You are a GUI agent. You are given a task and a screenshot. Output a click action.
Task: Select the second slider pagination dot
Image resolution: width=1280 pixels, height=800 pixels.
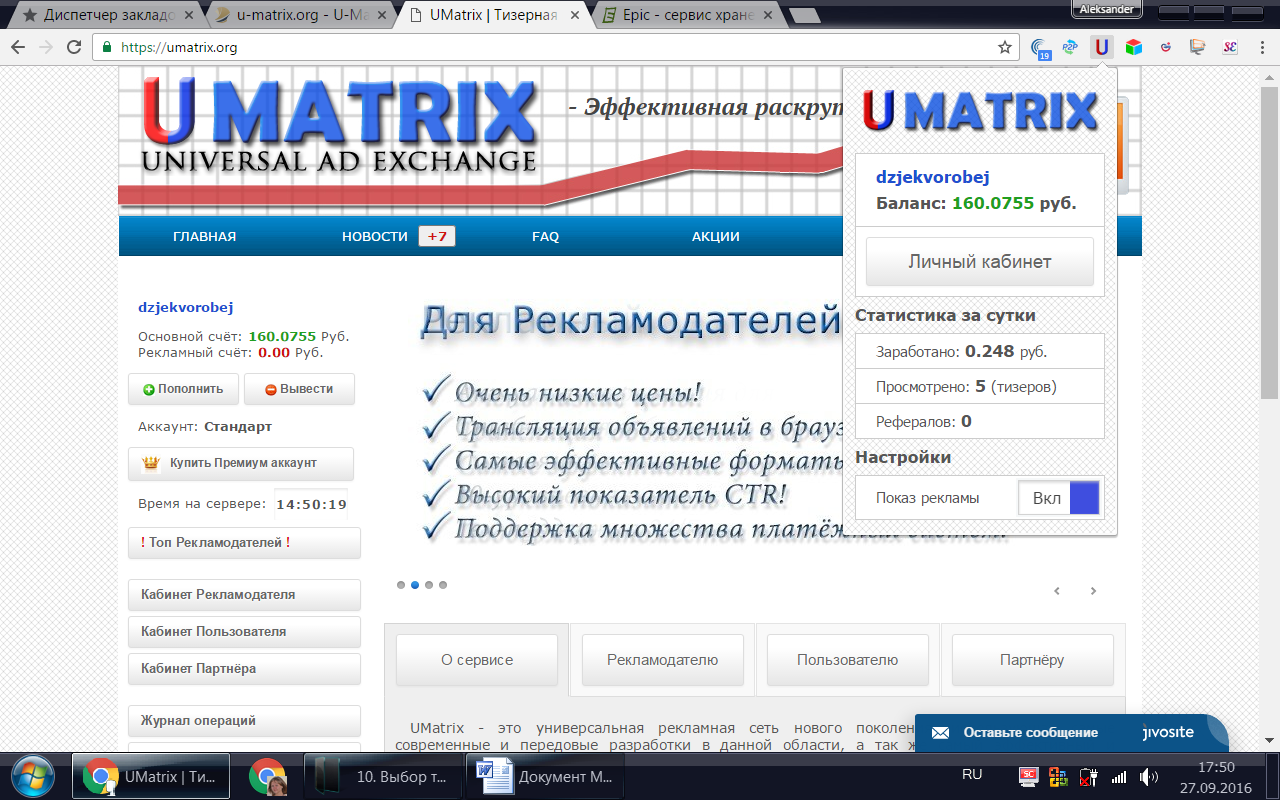tap(415, 585)
